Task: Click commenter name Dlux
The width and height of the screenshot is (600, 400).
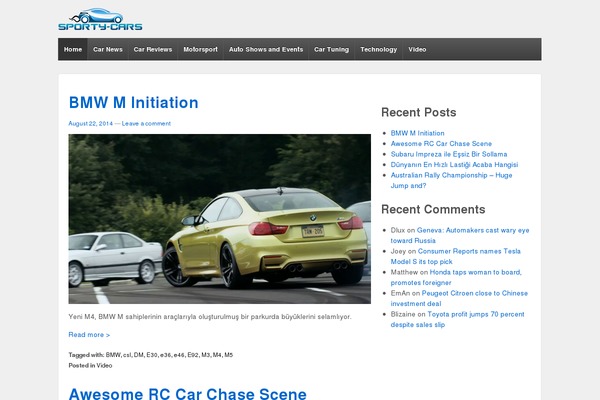Action: 398,230
